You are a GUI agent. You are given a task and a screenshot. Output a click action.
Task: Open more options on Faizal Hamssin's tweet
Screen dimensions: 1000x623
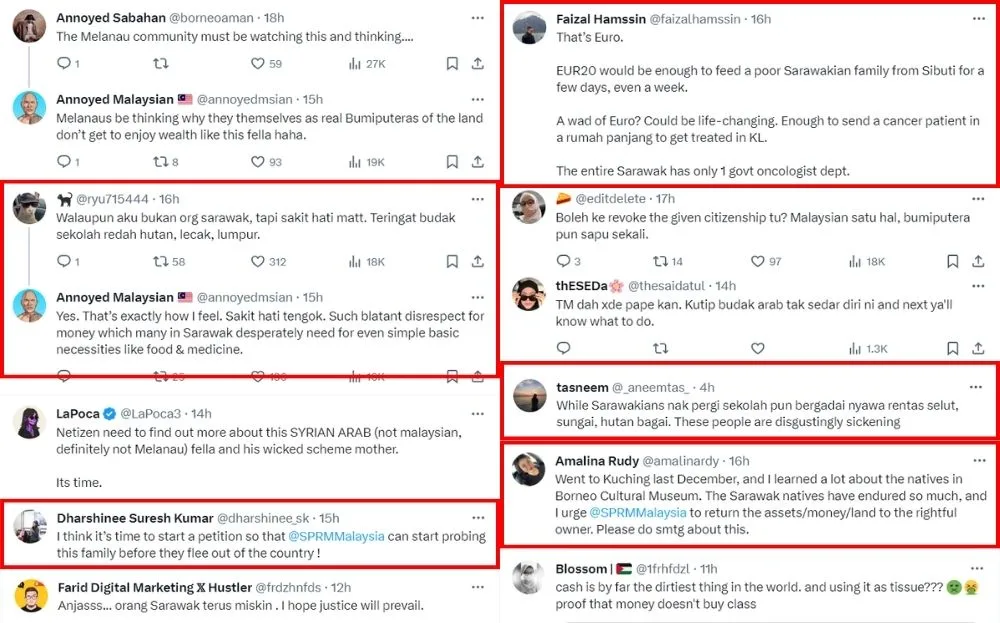[977, 19]
